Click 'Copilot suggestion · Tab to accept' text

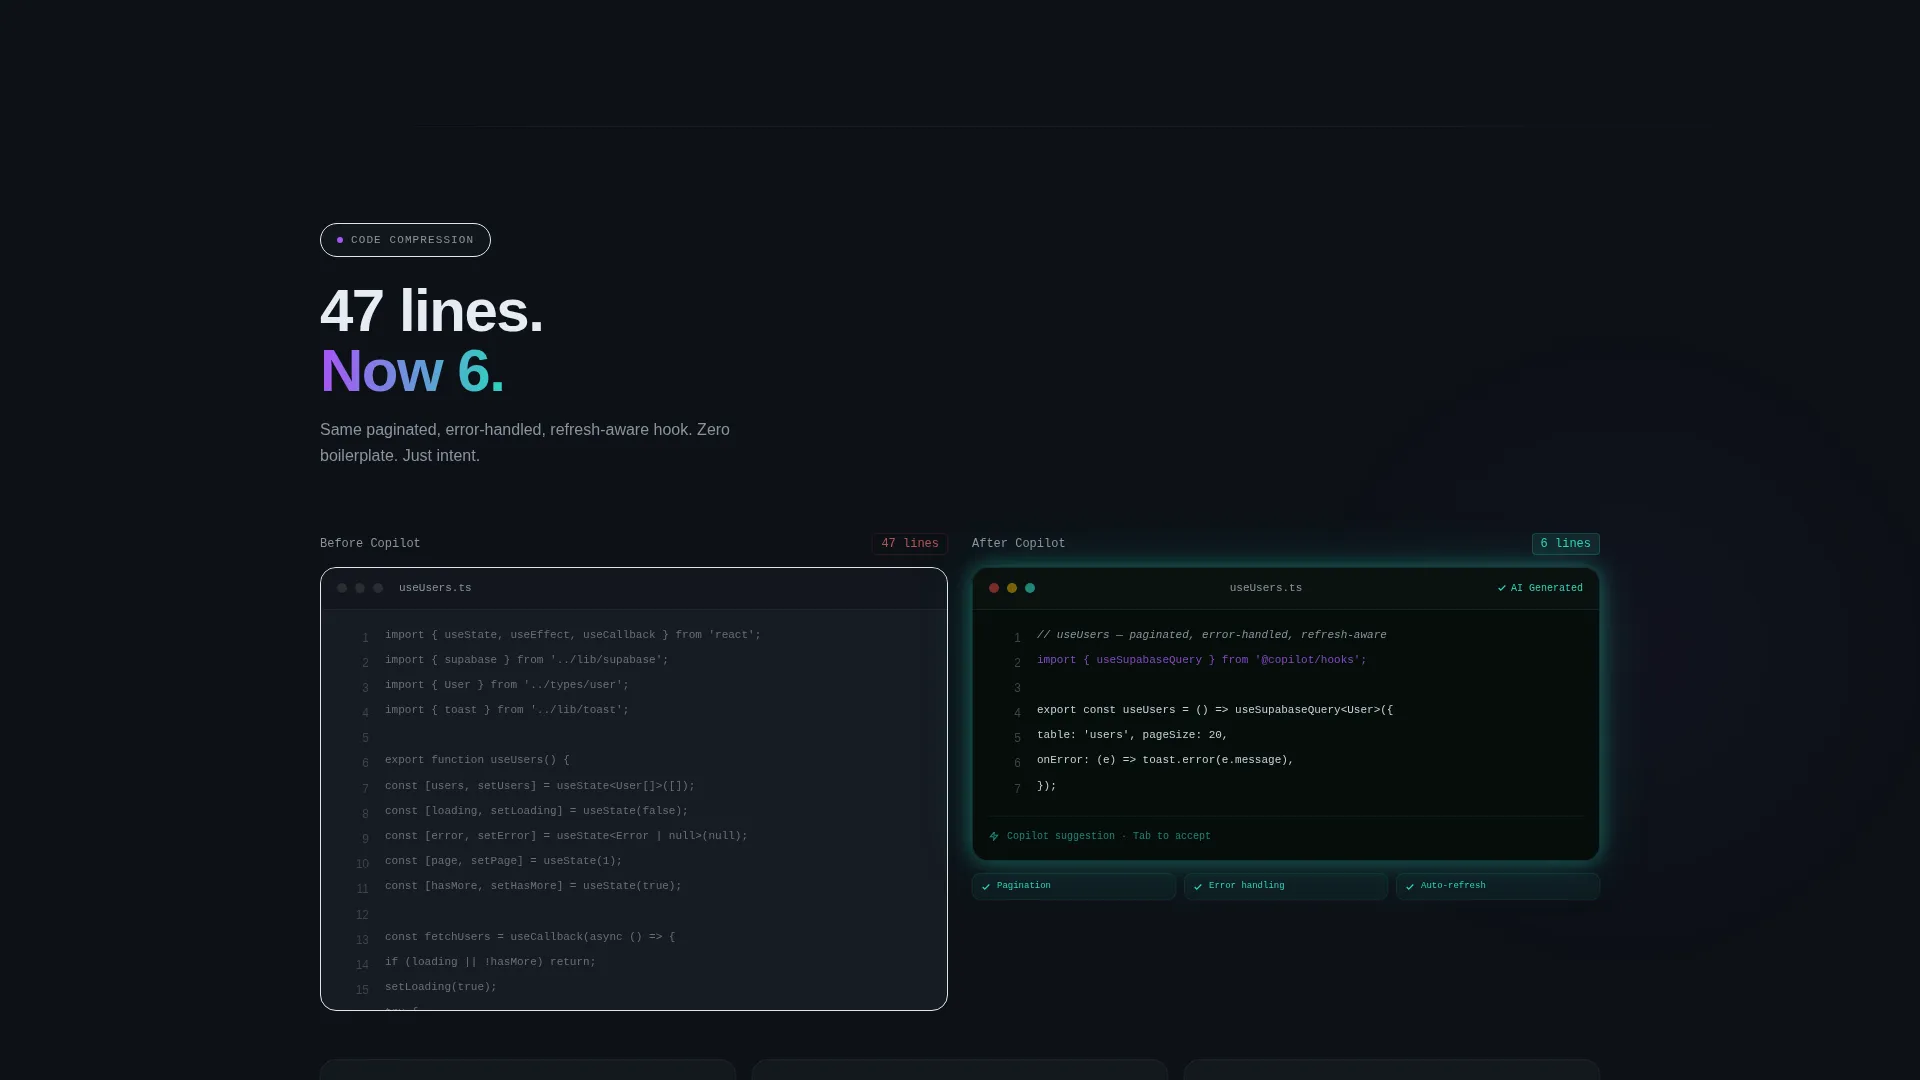[1108, 836]
